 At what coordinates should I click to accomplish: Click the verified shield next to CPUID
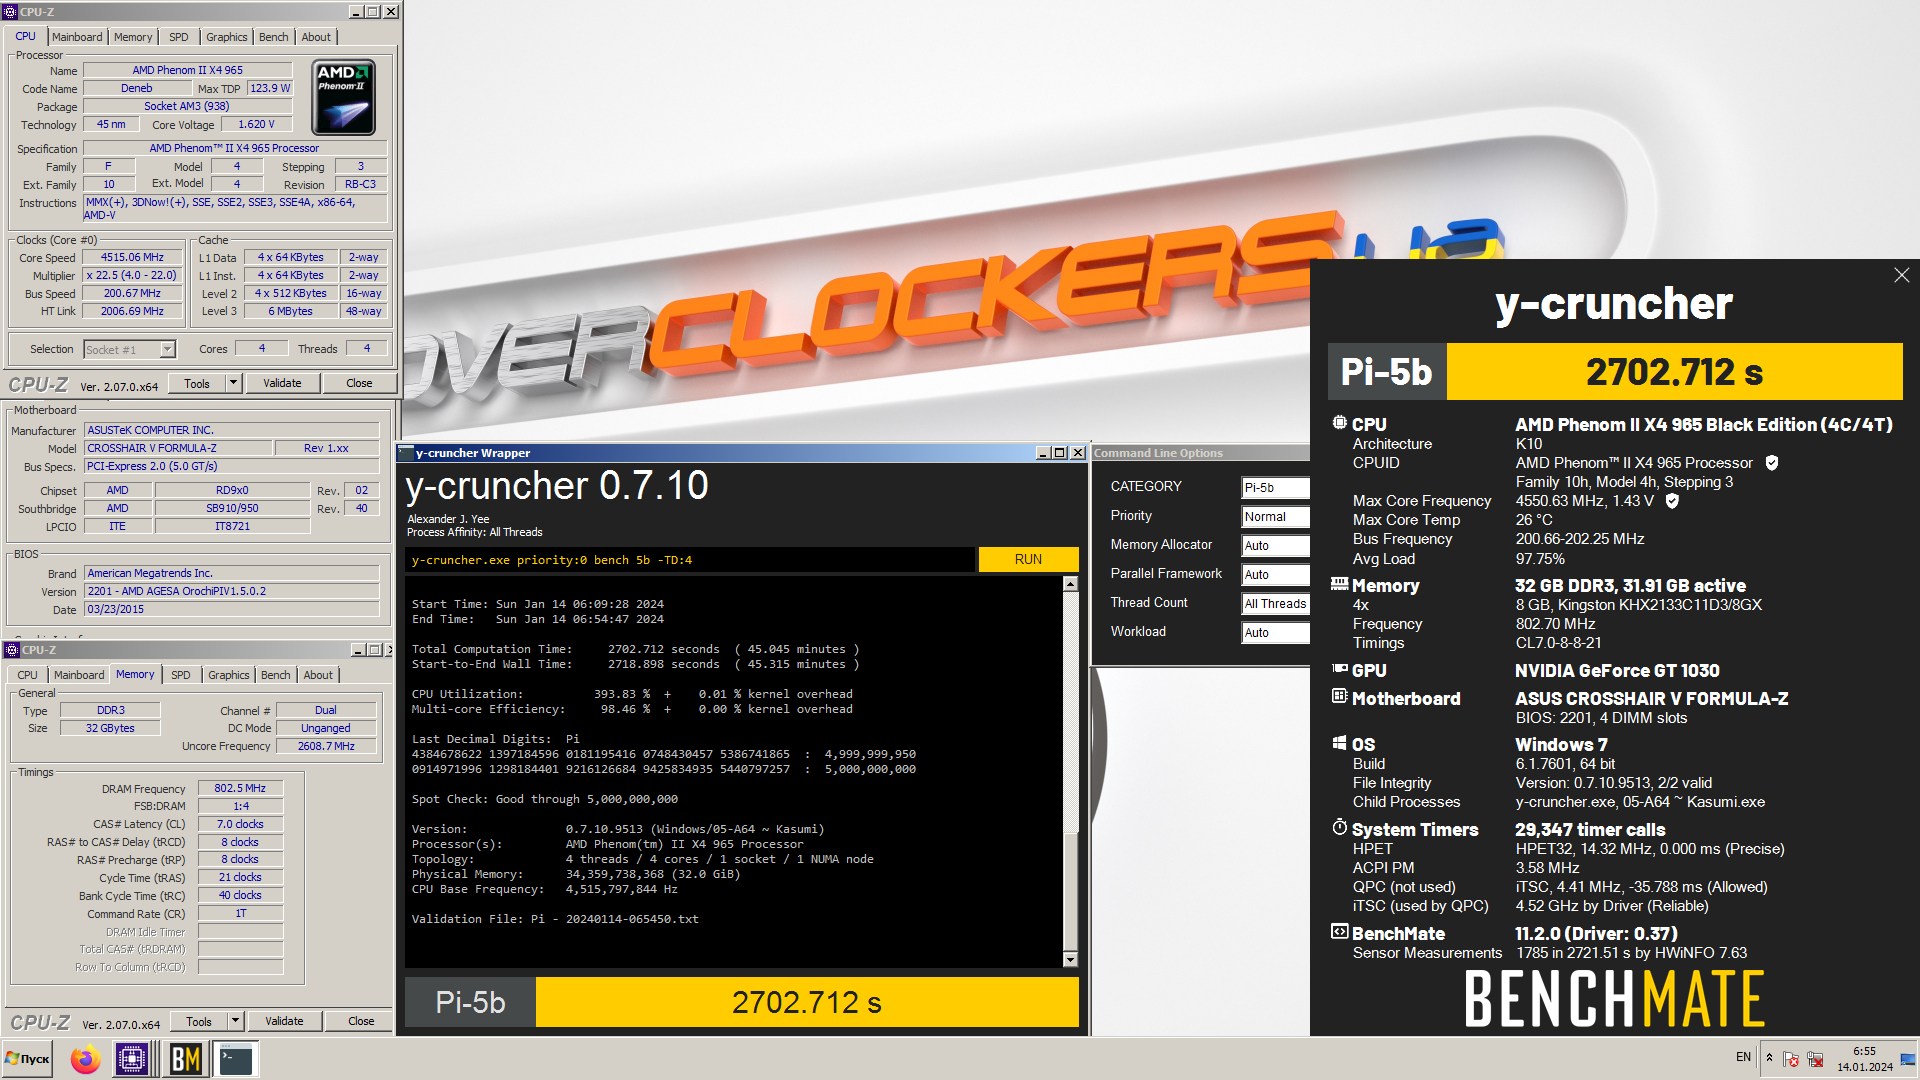pyautogui.click(x=1771, y=463)
